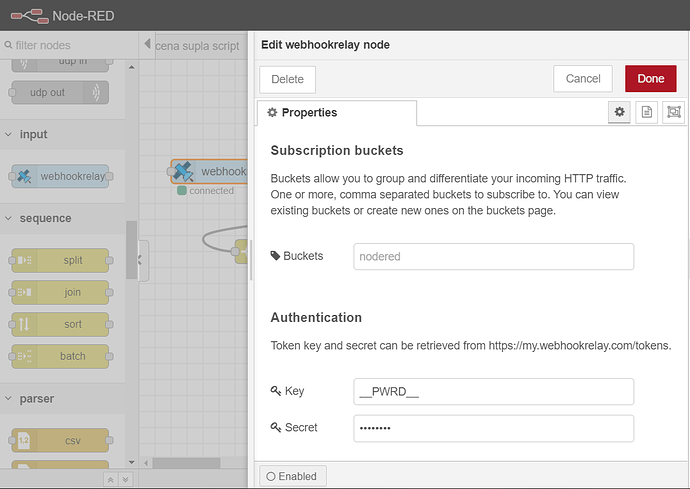Select the sort node in palette
The image size is (690, 489).
[60, 324]
